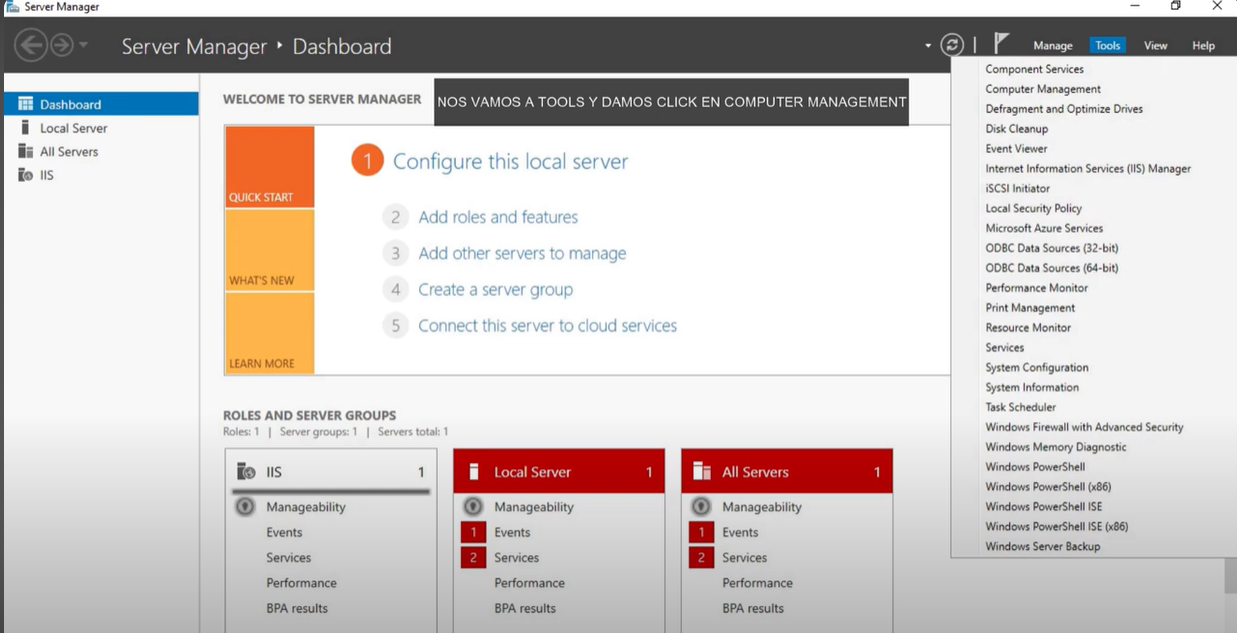
Task: Choose Computer Management in Tools menu
Action: click(x=1043, y=89)
